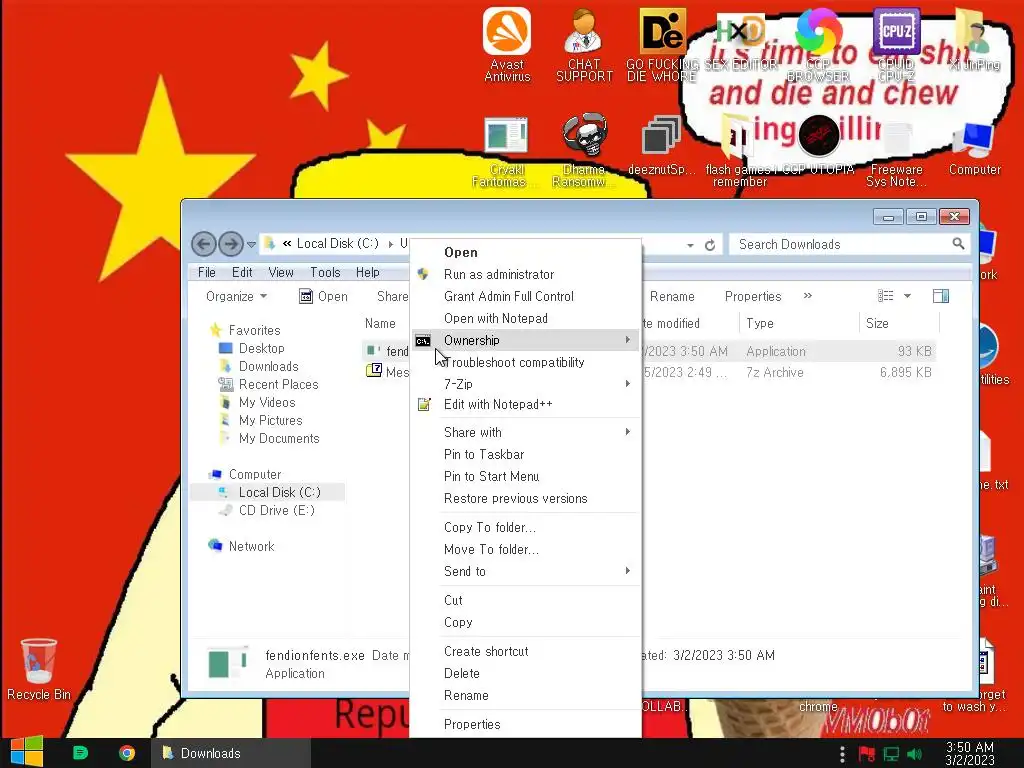This screenshot has height=768, width=1024.
Task: Click Local Disk (C:) breadcrumb
Action: pyautogui.click(x=338, y=244)
